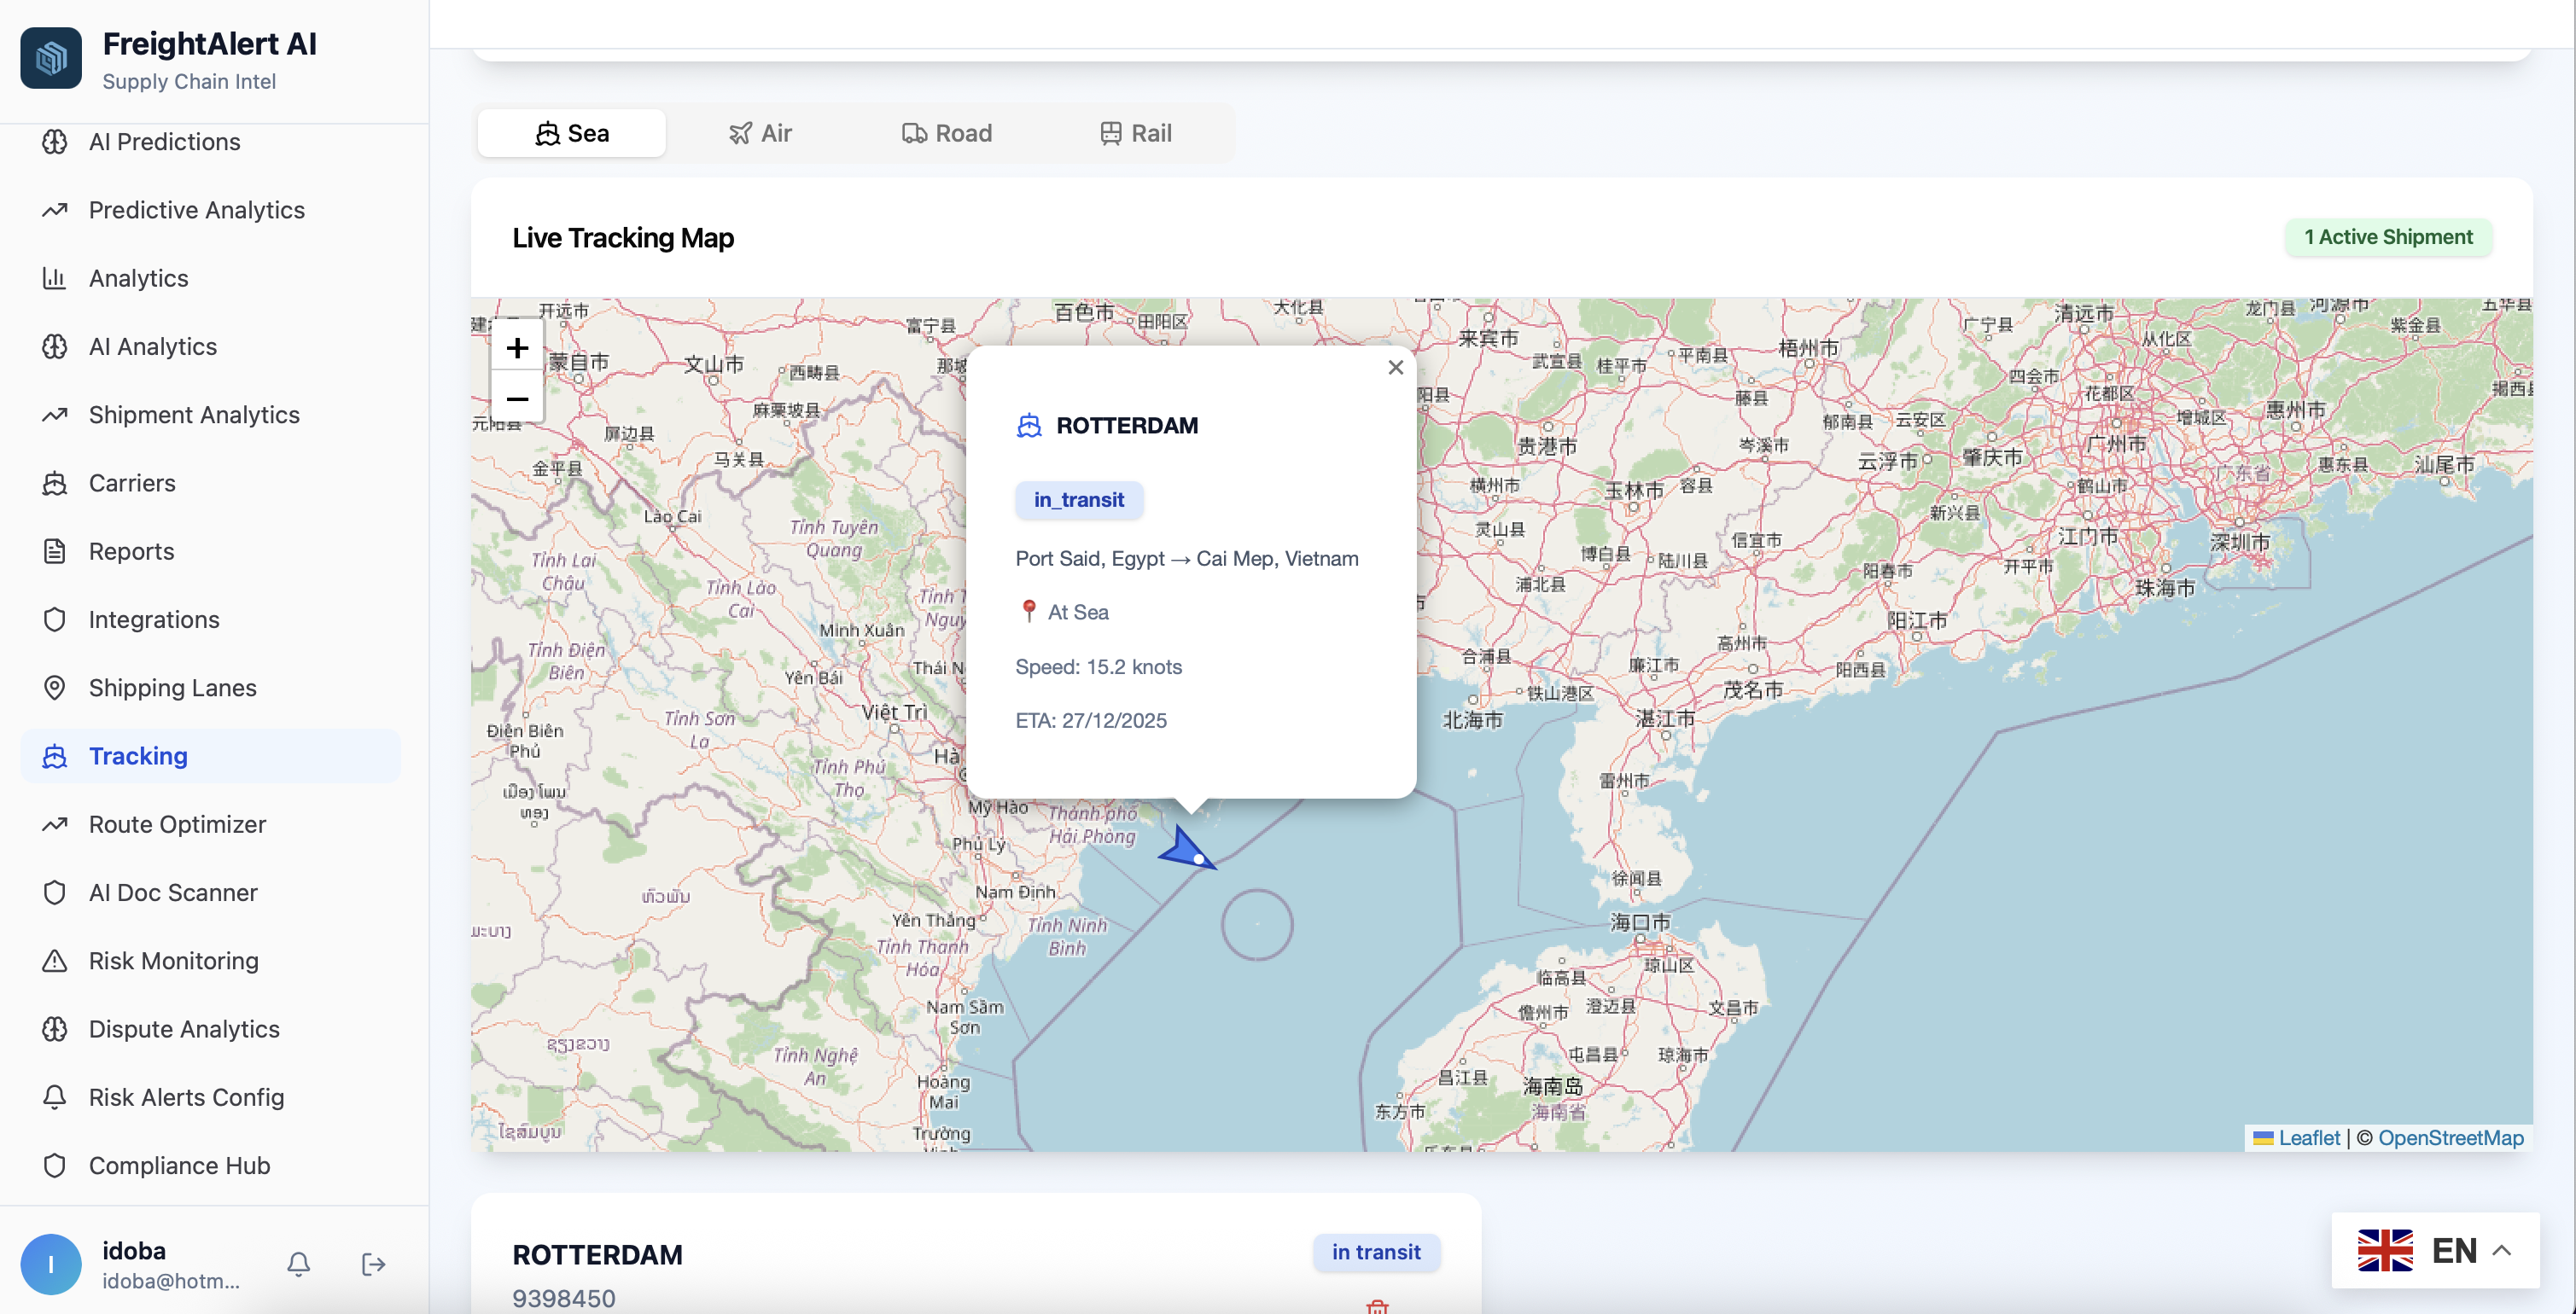Screen dimensions: 2576x1314
Task: Click Dispute Analytics brain icon
Action: click(x=55, y=1029)
